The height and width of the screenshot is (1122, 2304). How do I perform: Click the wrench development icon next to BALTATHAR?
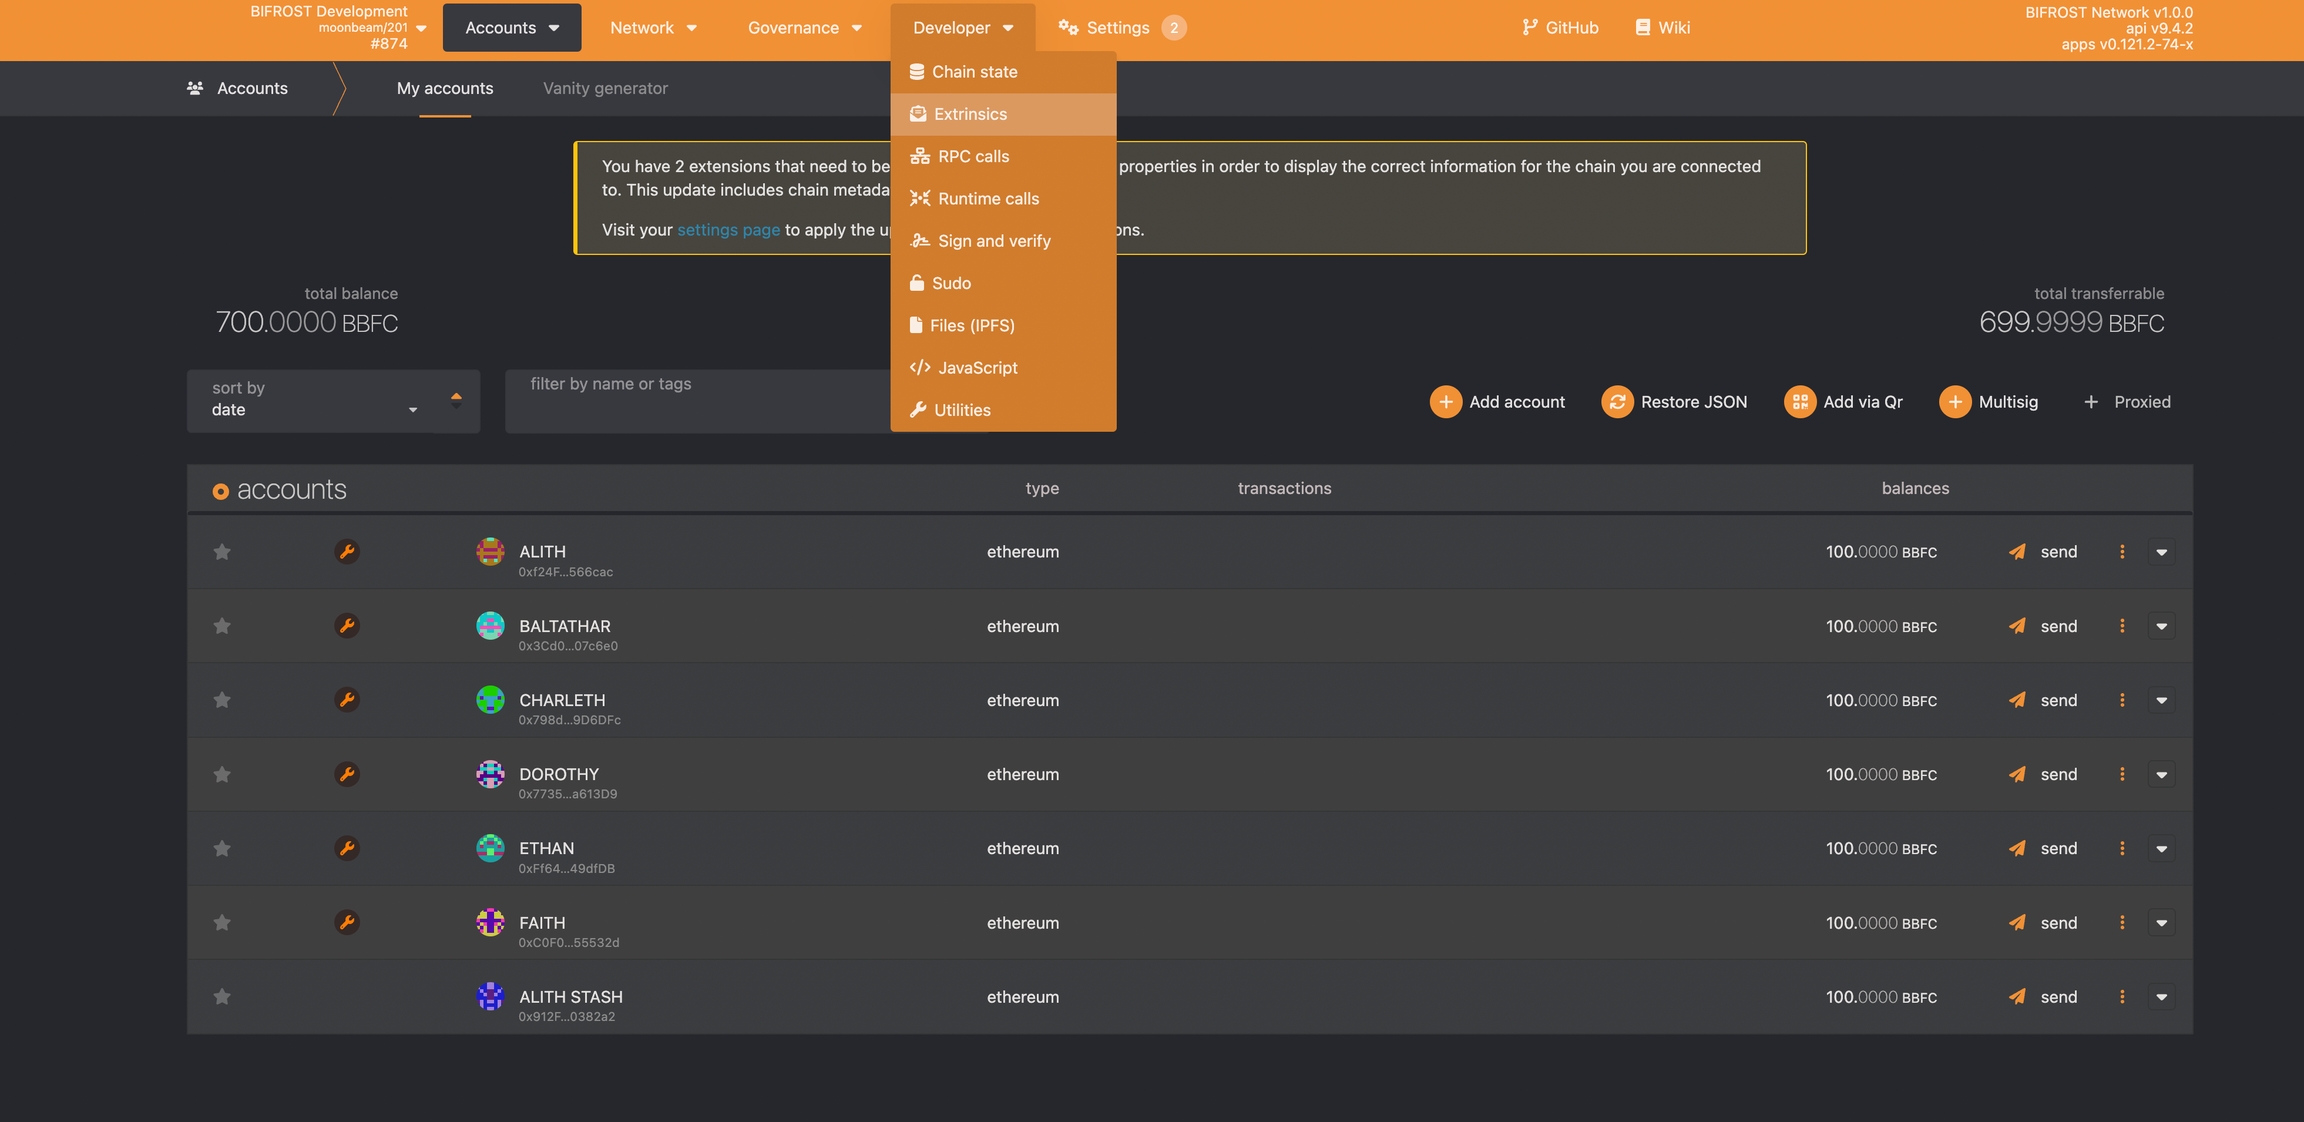pos(346,626)
